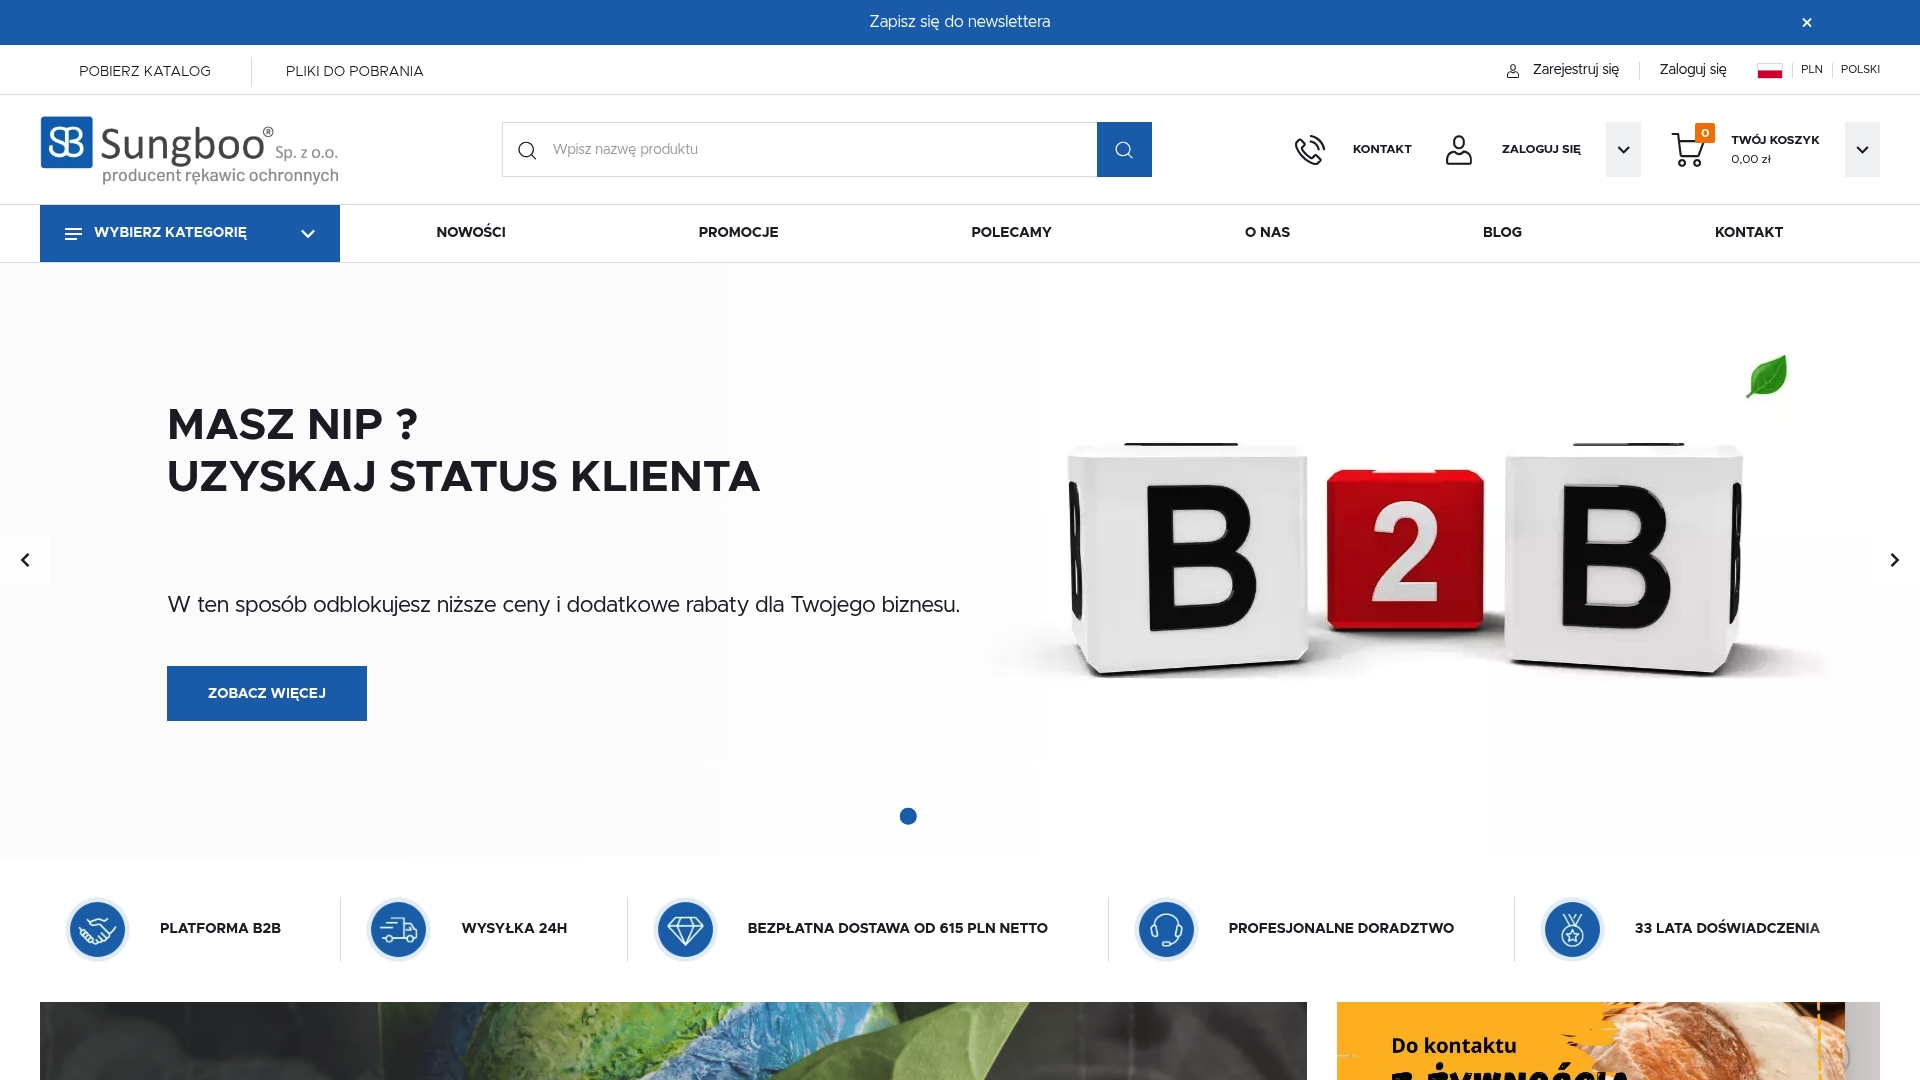Click the ZOBACZ WIĘCEJ button
The image size is (1920, 1080).
coord(266,693)
